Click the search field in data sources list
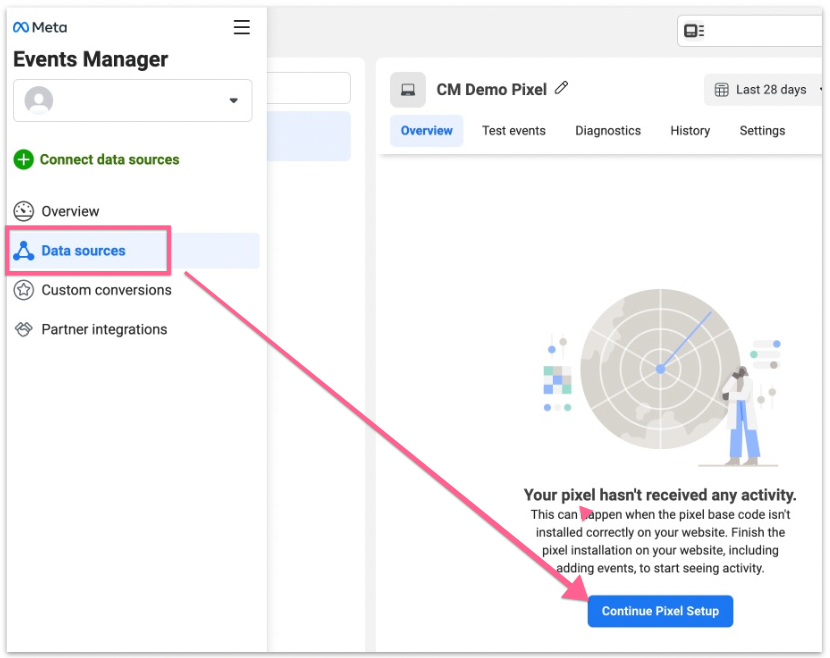Screen dimensions: 830x658 [x=308, y=88]
